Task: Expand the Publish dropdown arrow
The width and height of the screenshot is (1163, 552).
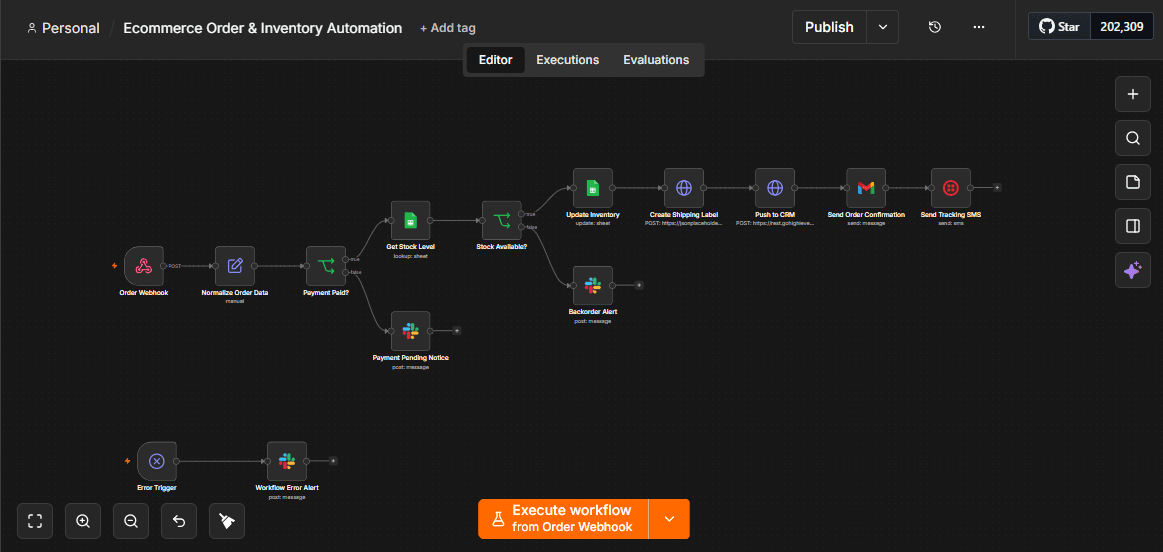Action: coord(883,27)
